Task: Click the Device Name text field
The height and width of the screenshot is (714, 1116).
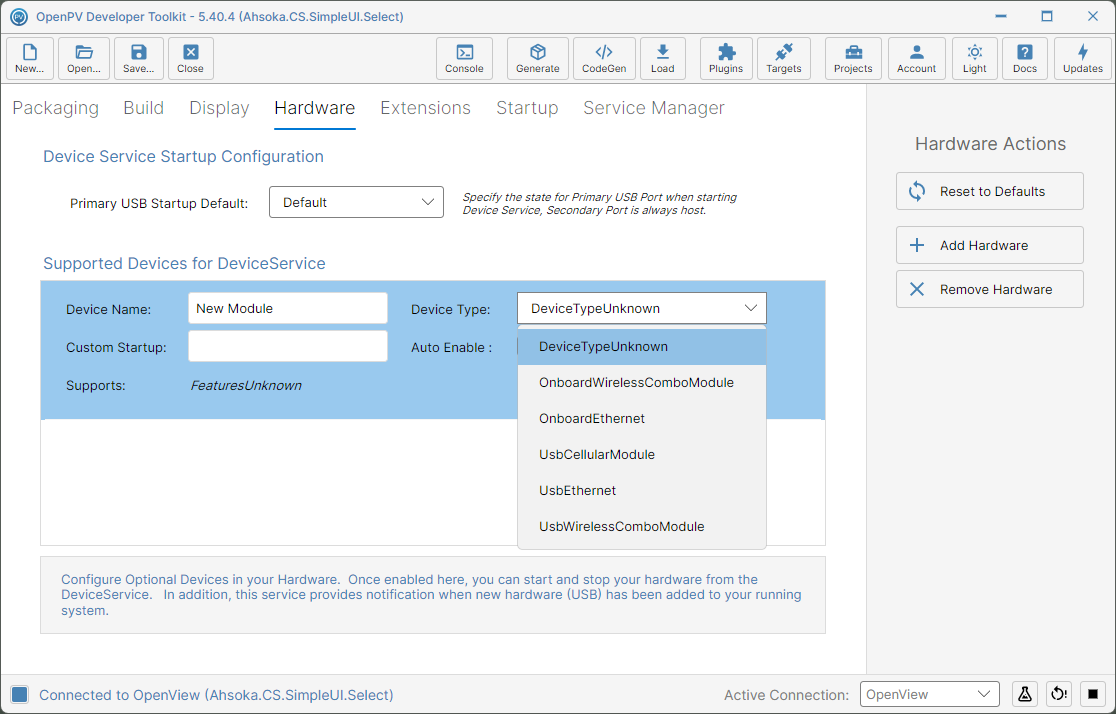Action: [288, 308]
